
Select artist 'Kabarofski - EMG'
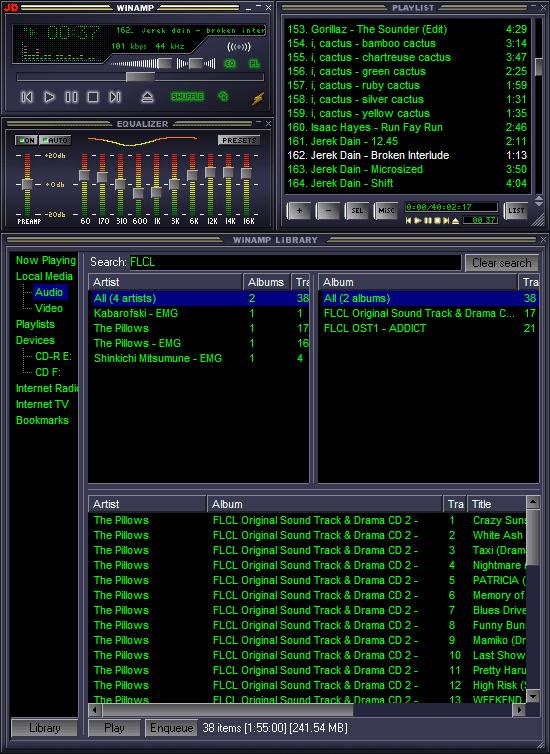199,313
